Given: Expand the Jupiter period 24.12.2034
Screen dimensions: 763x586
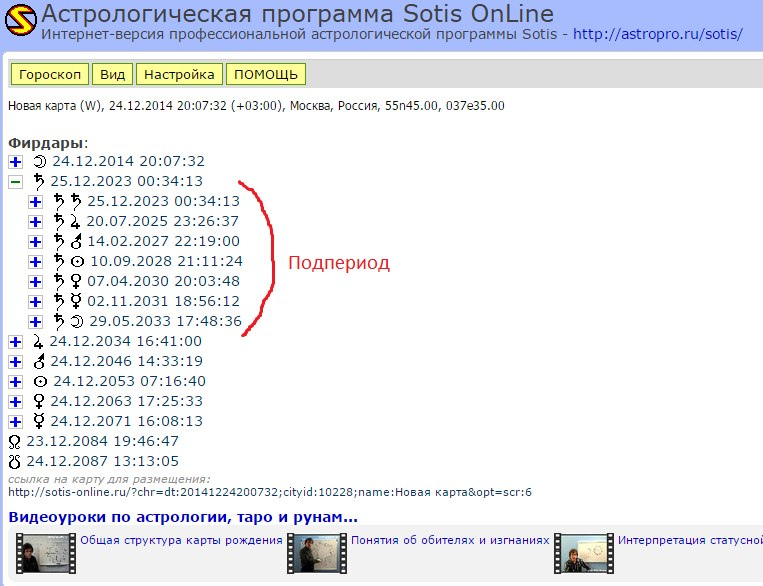Looking at the screenshot, I should coord(16,342).
